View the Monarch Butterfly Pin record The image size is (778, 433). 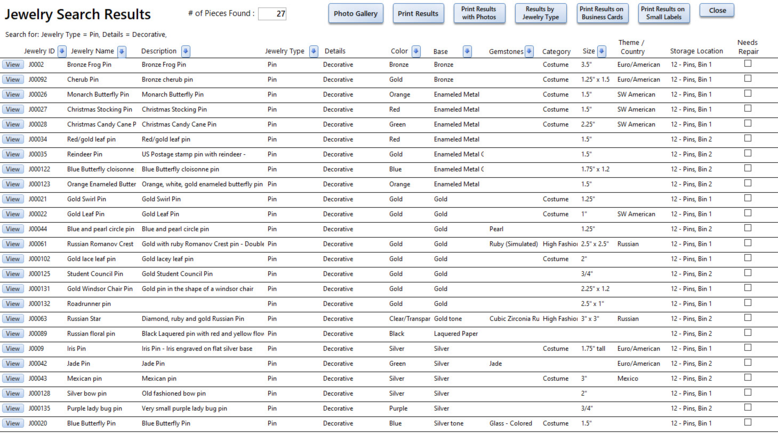[12, 94]
